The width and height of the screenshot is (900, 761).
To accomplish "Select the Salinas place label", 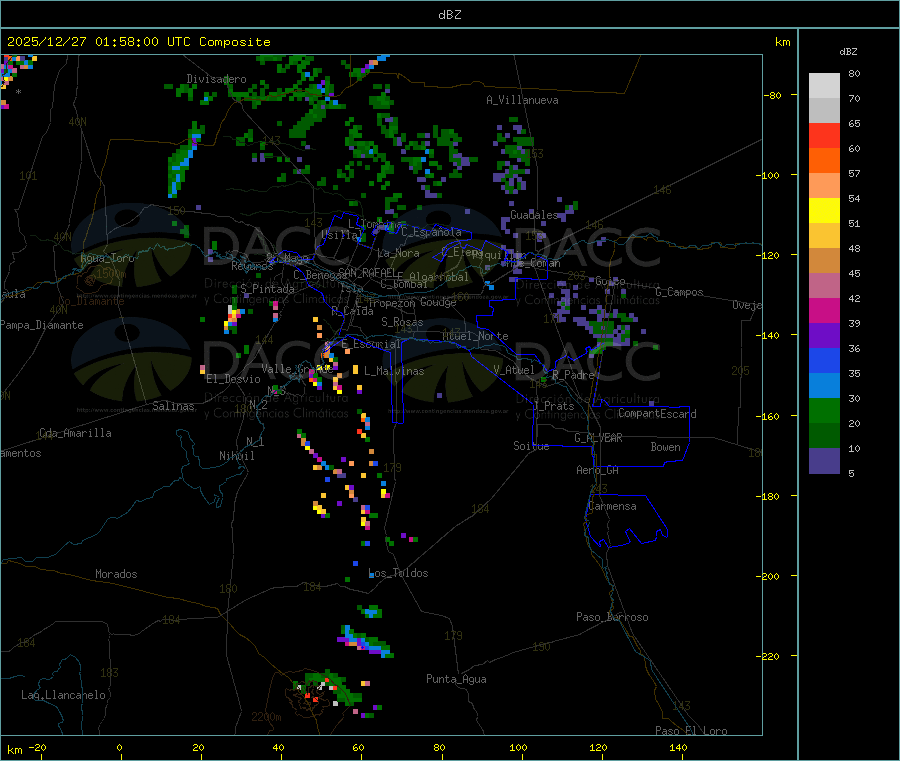I will click(175, 406).
